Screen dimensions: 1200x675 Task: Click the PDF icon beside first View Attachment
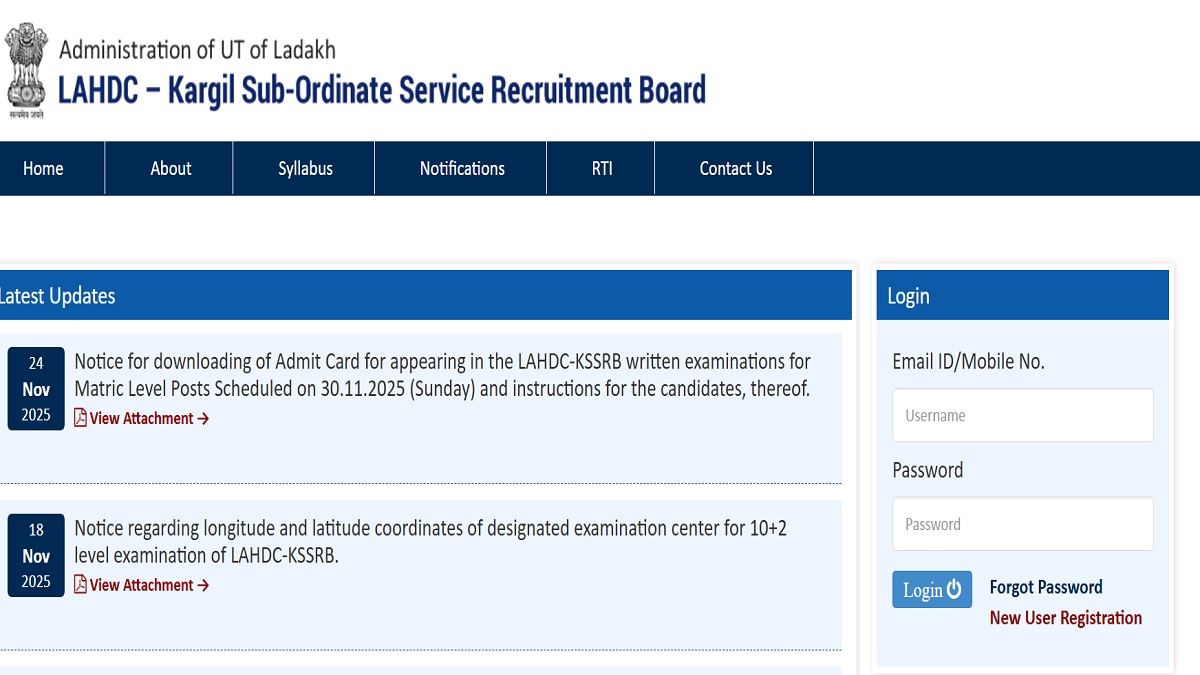point(80,418)
